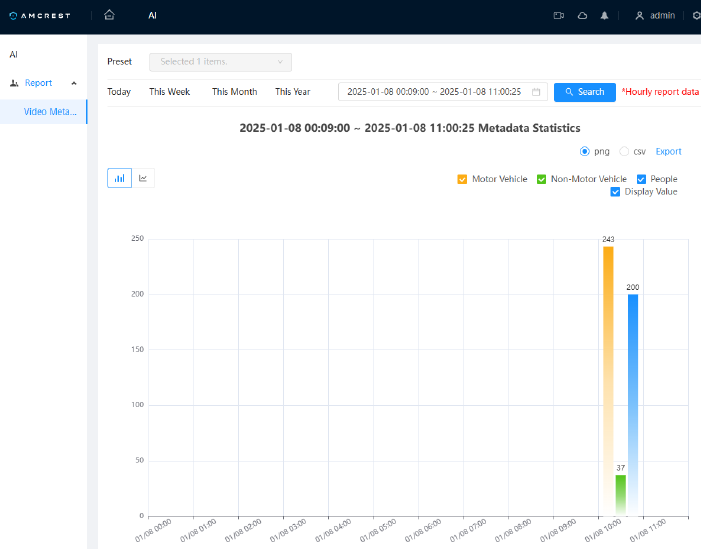The width and height of the screenshot is (701, 551).
Task: Click the 01/08 05:00 axis label
Action: click(x=378, y=530)
